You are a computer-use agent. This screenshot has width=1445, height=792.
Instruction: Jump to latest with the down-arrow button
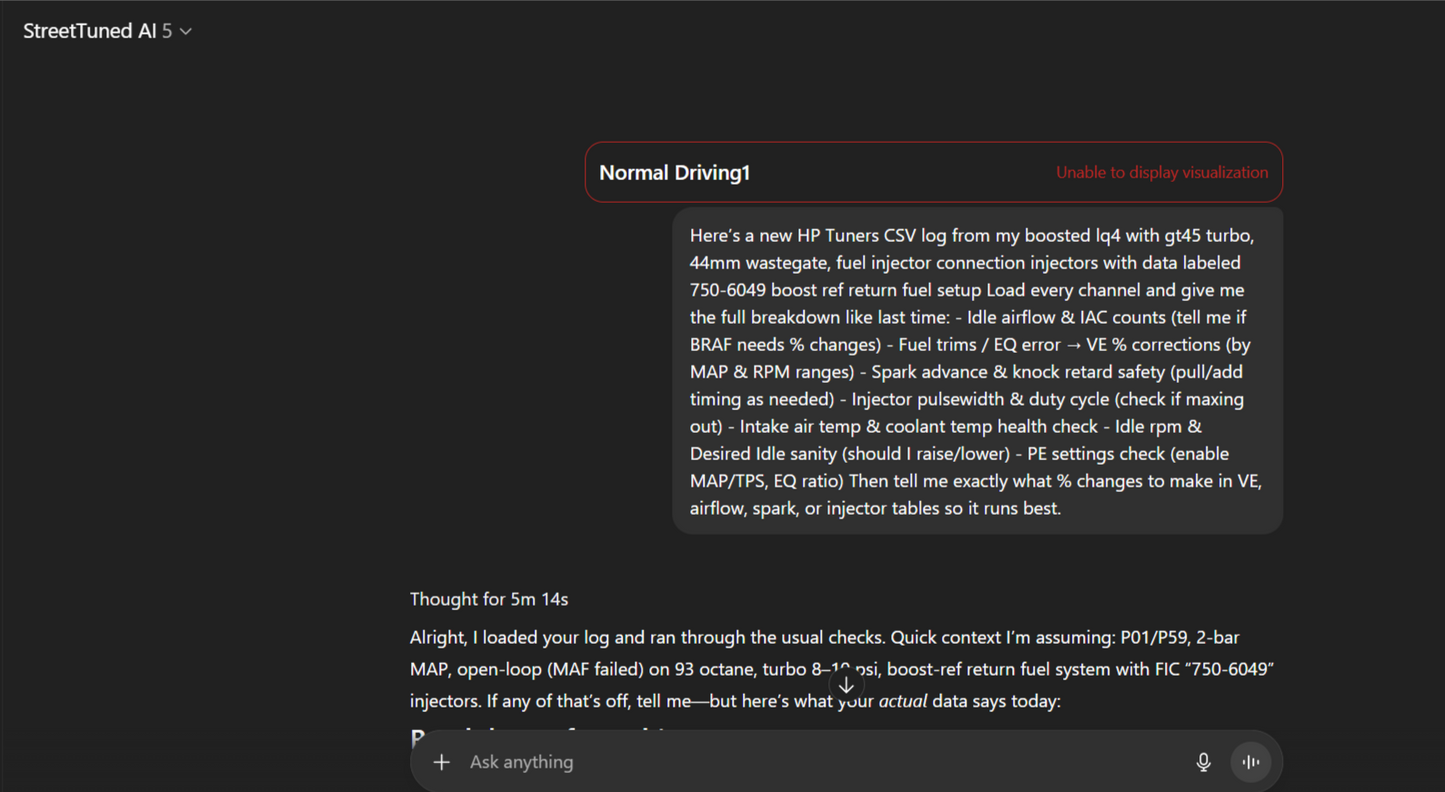click(x=846, y=685)
